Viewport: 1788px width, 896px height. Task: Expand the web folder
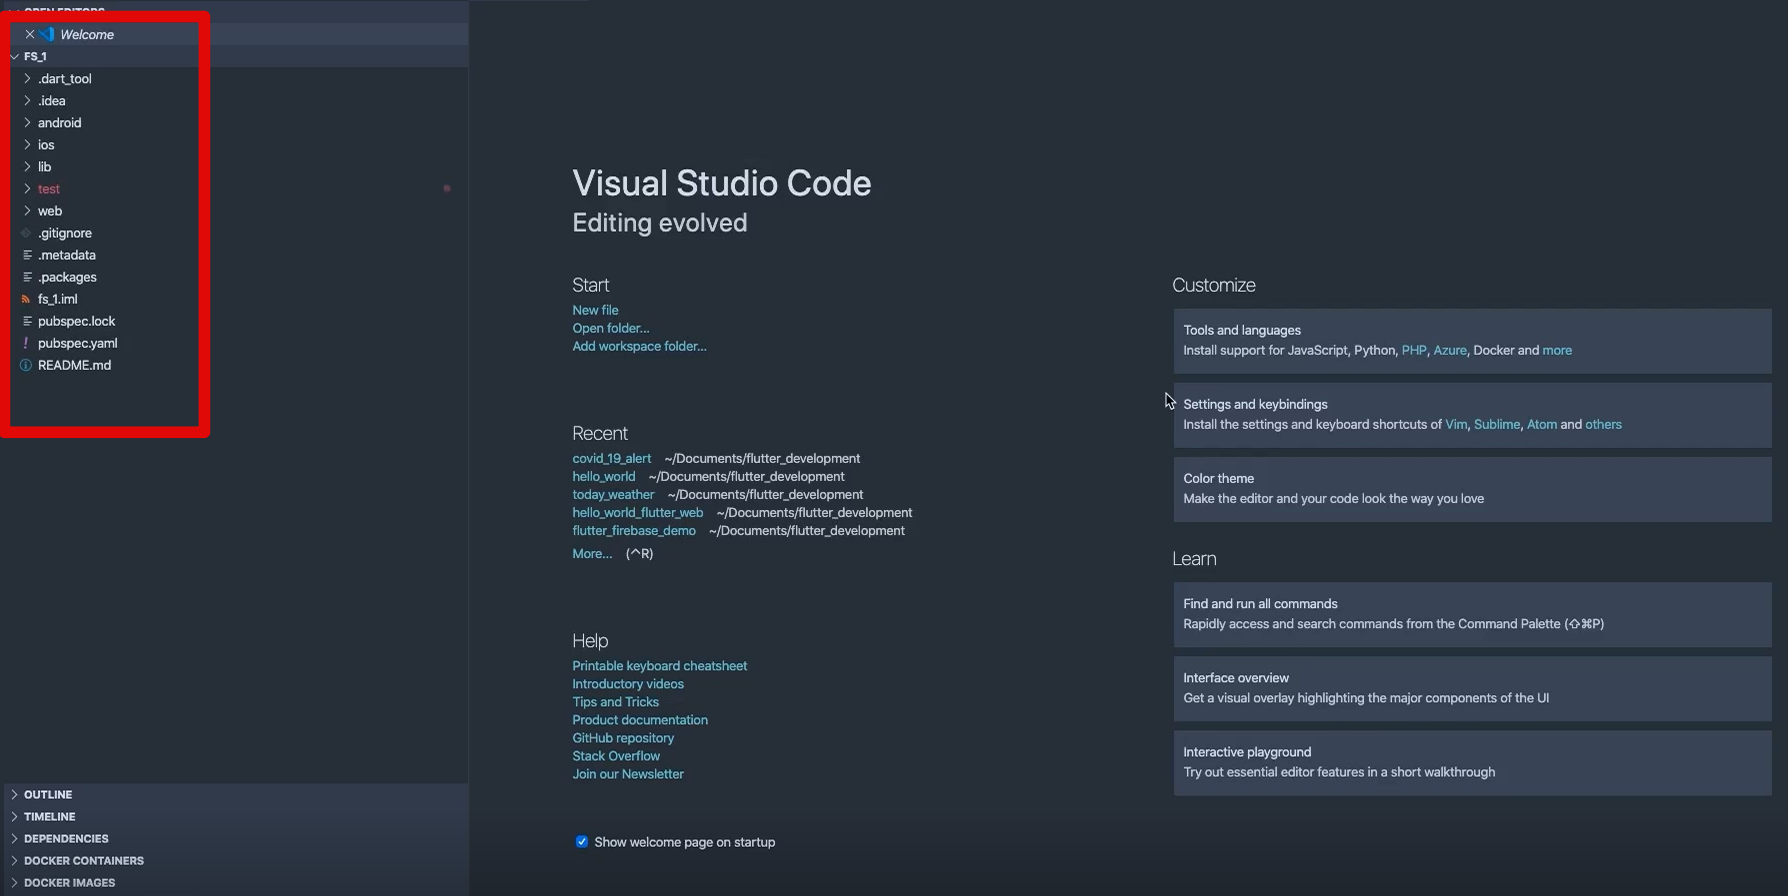pyautogui.click(x=27, y=210)
